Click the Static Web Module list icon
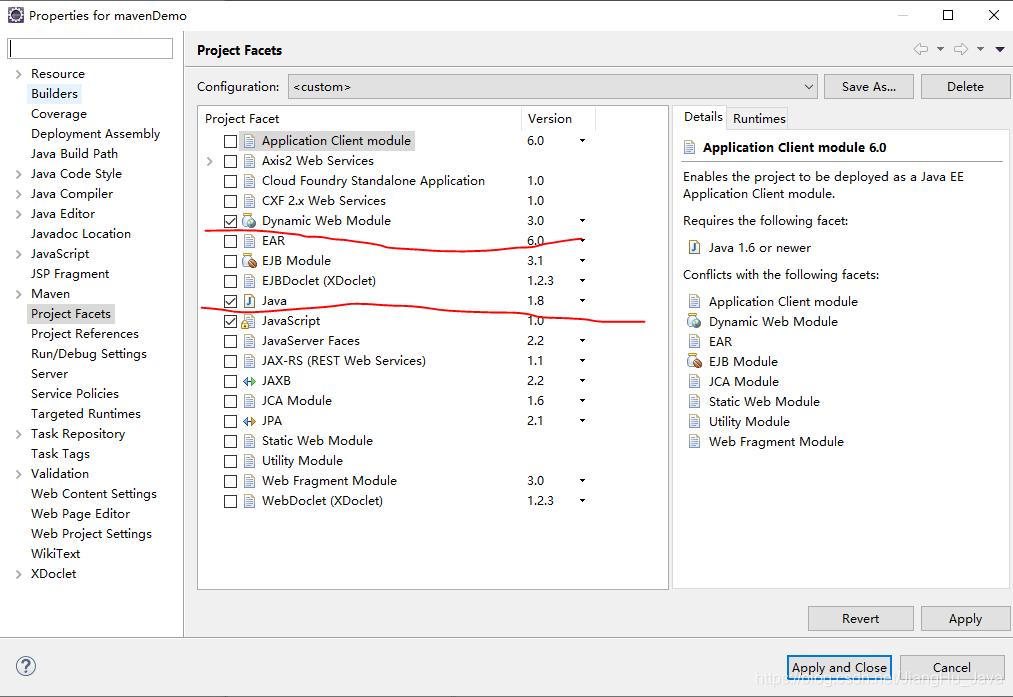The height and width of the screenshot is (697, 1013). pyautogui.click(x=249, y=441)
